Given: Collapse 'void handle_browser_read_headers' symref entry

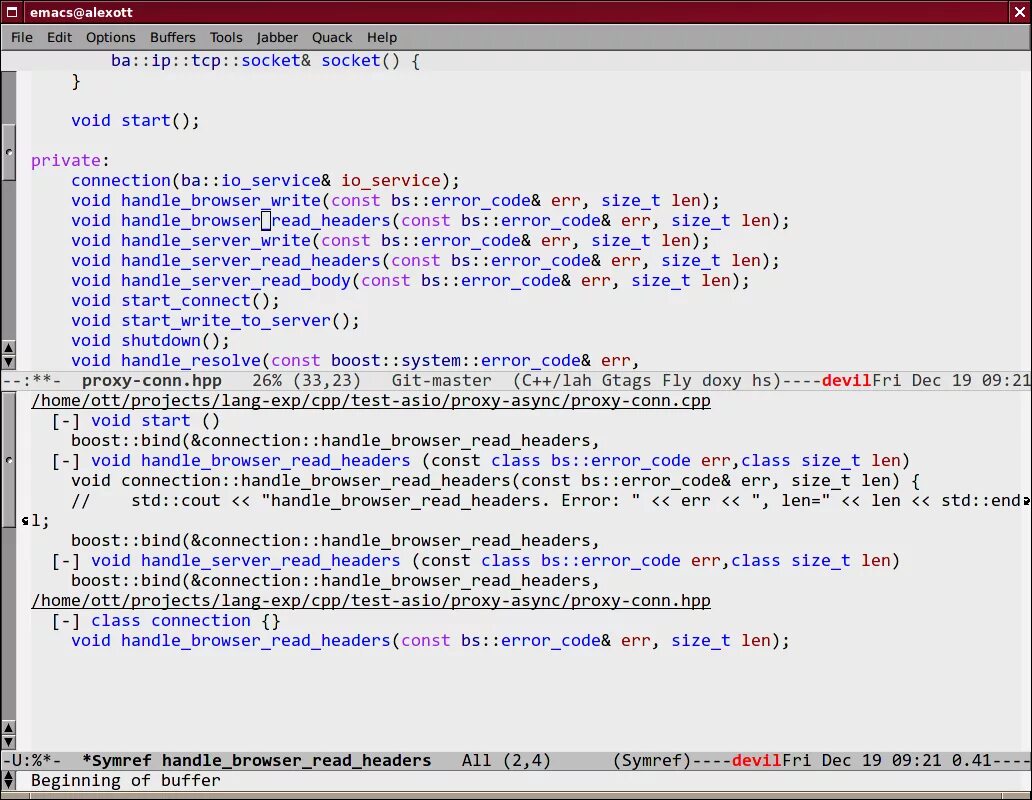Looking at the screenshot, I should [66, 461].
